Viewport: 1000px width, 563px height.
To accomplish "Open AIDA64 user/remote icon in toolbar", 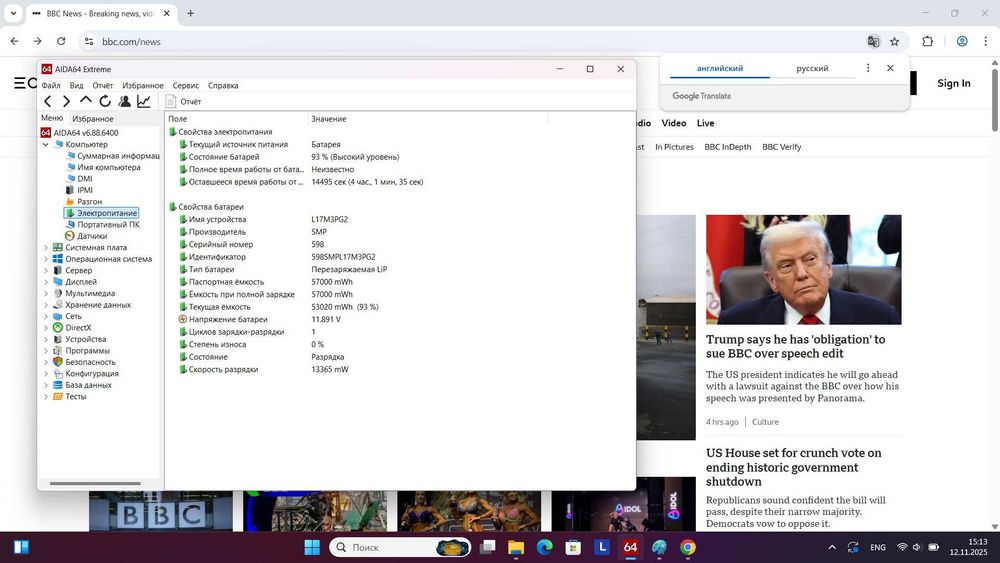I will 124,101.
